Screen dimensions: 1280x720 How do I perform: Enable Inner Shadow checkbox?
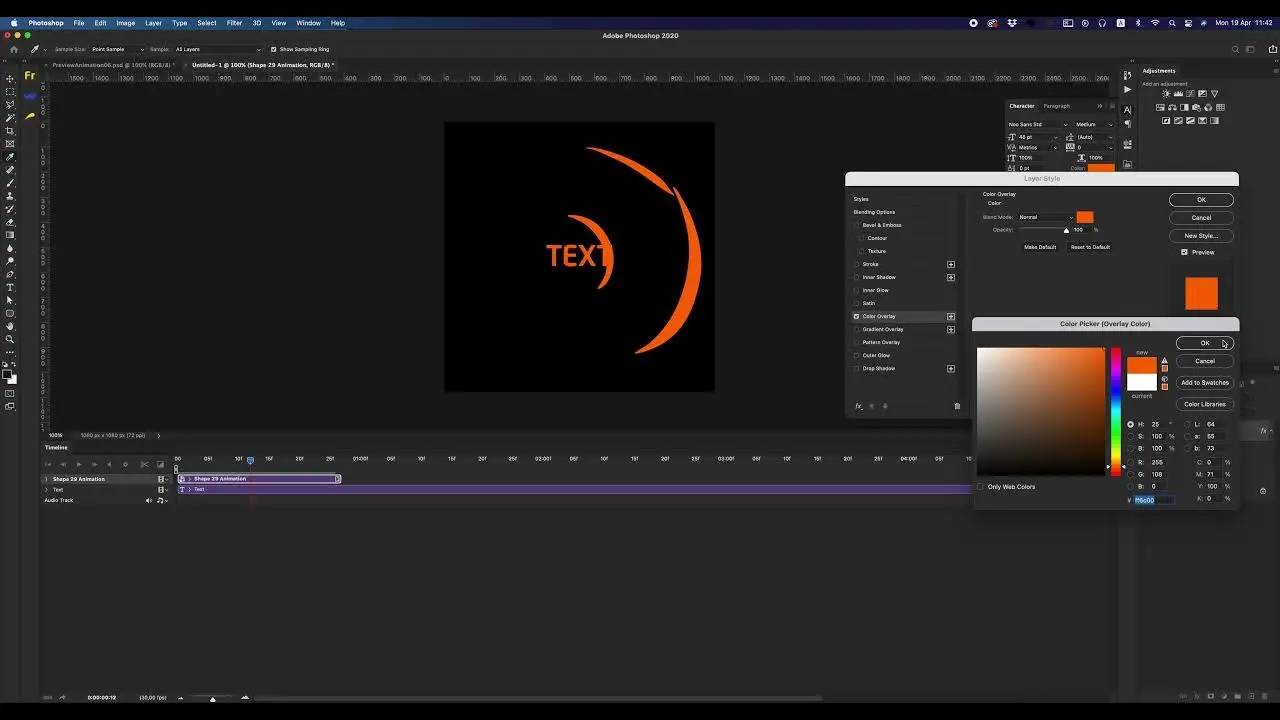(857, 277)
